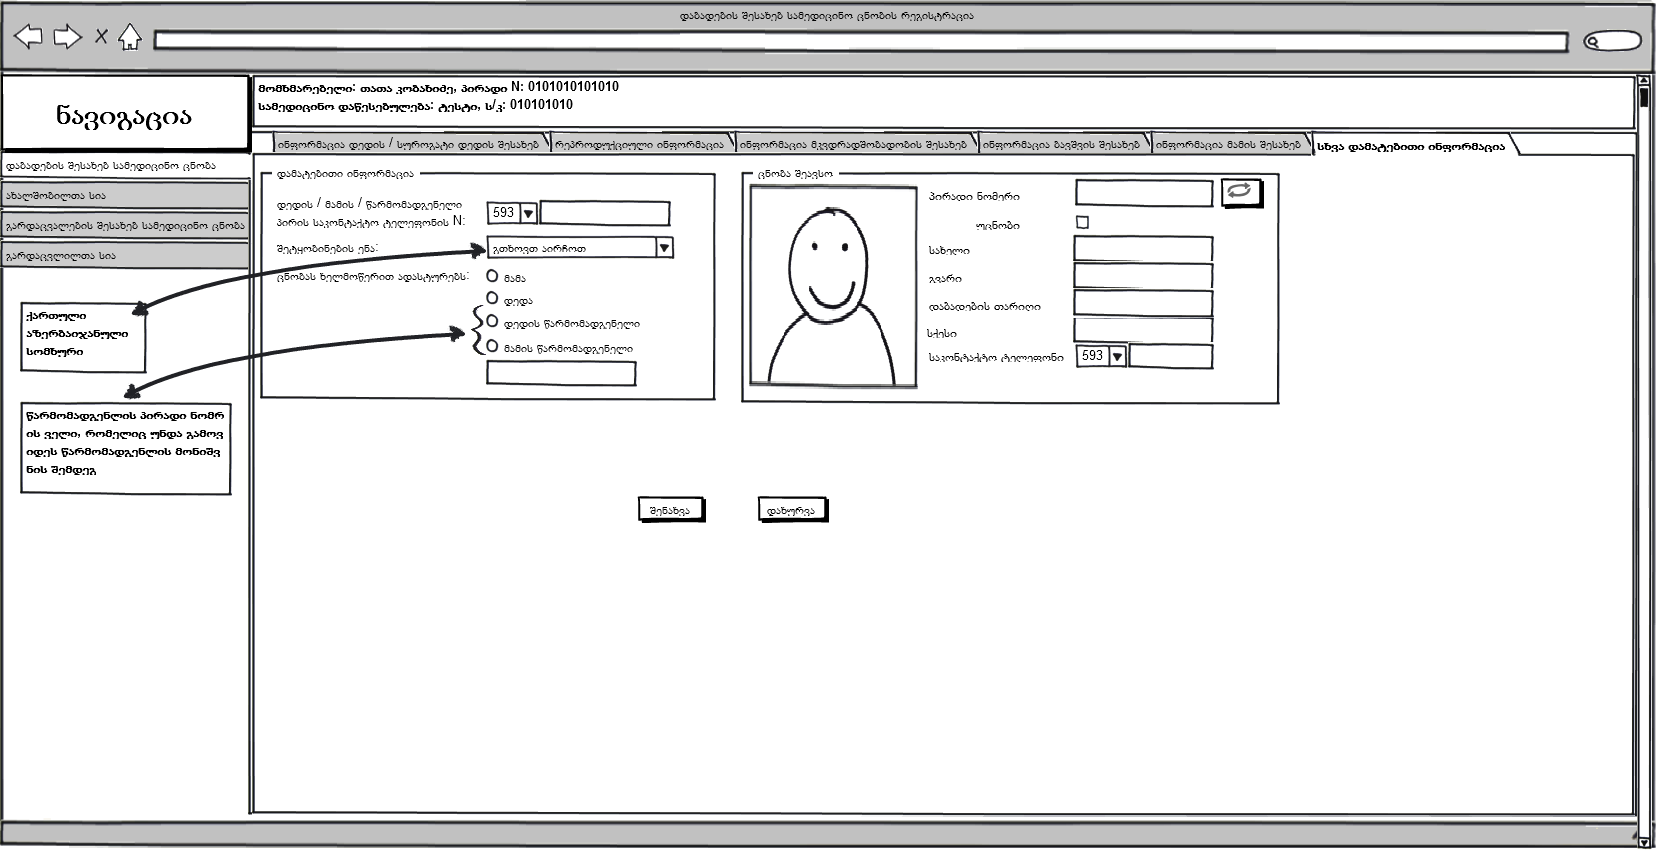This screenshot has height=850, width=1656.
Task: Click the browser forward arrow
Action: (x=67, y=37)
